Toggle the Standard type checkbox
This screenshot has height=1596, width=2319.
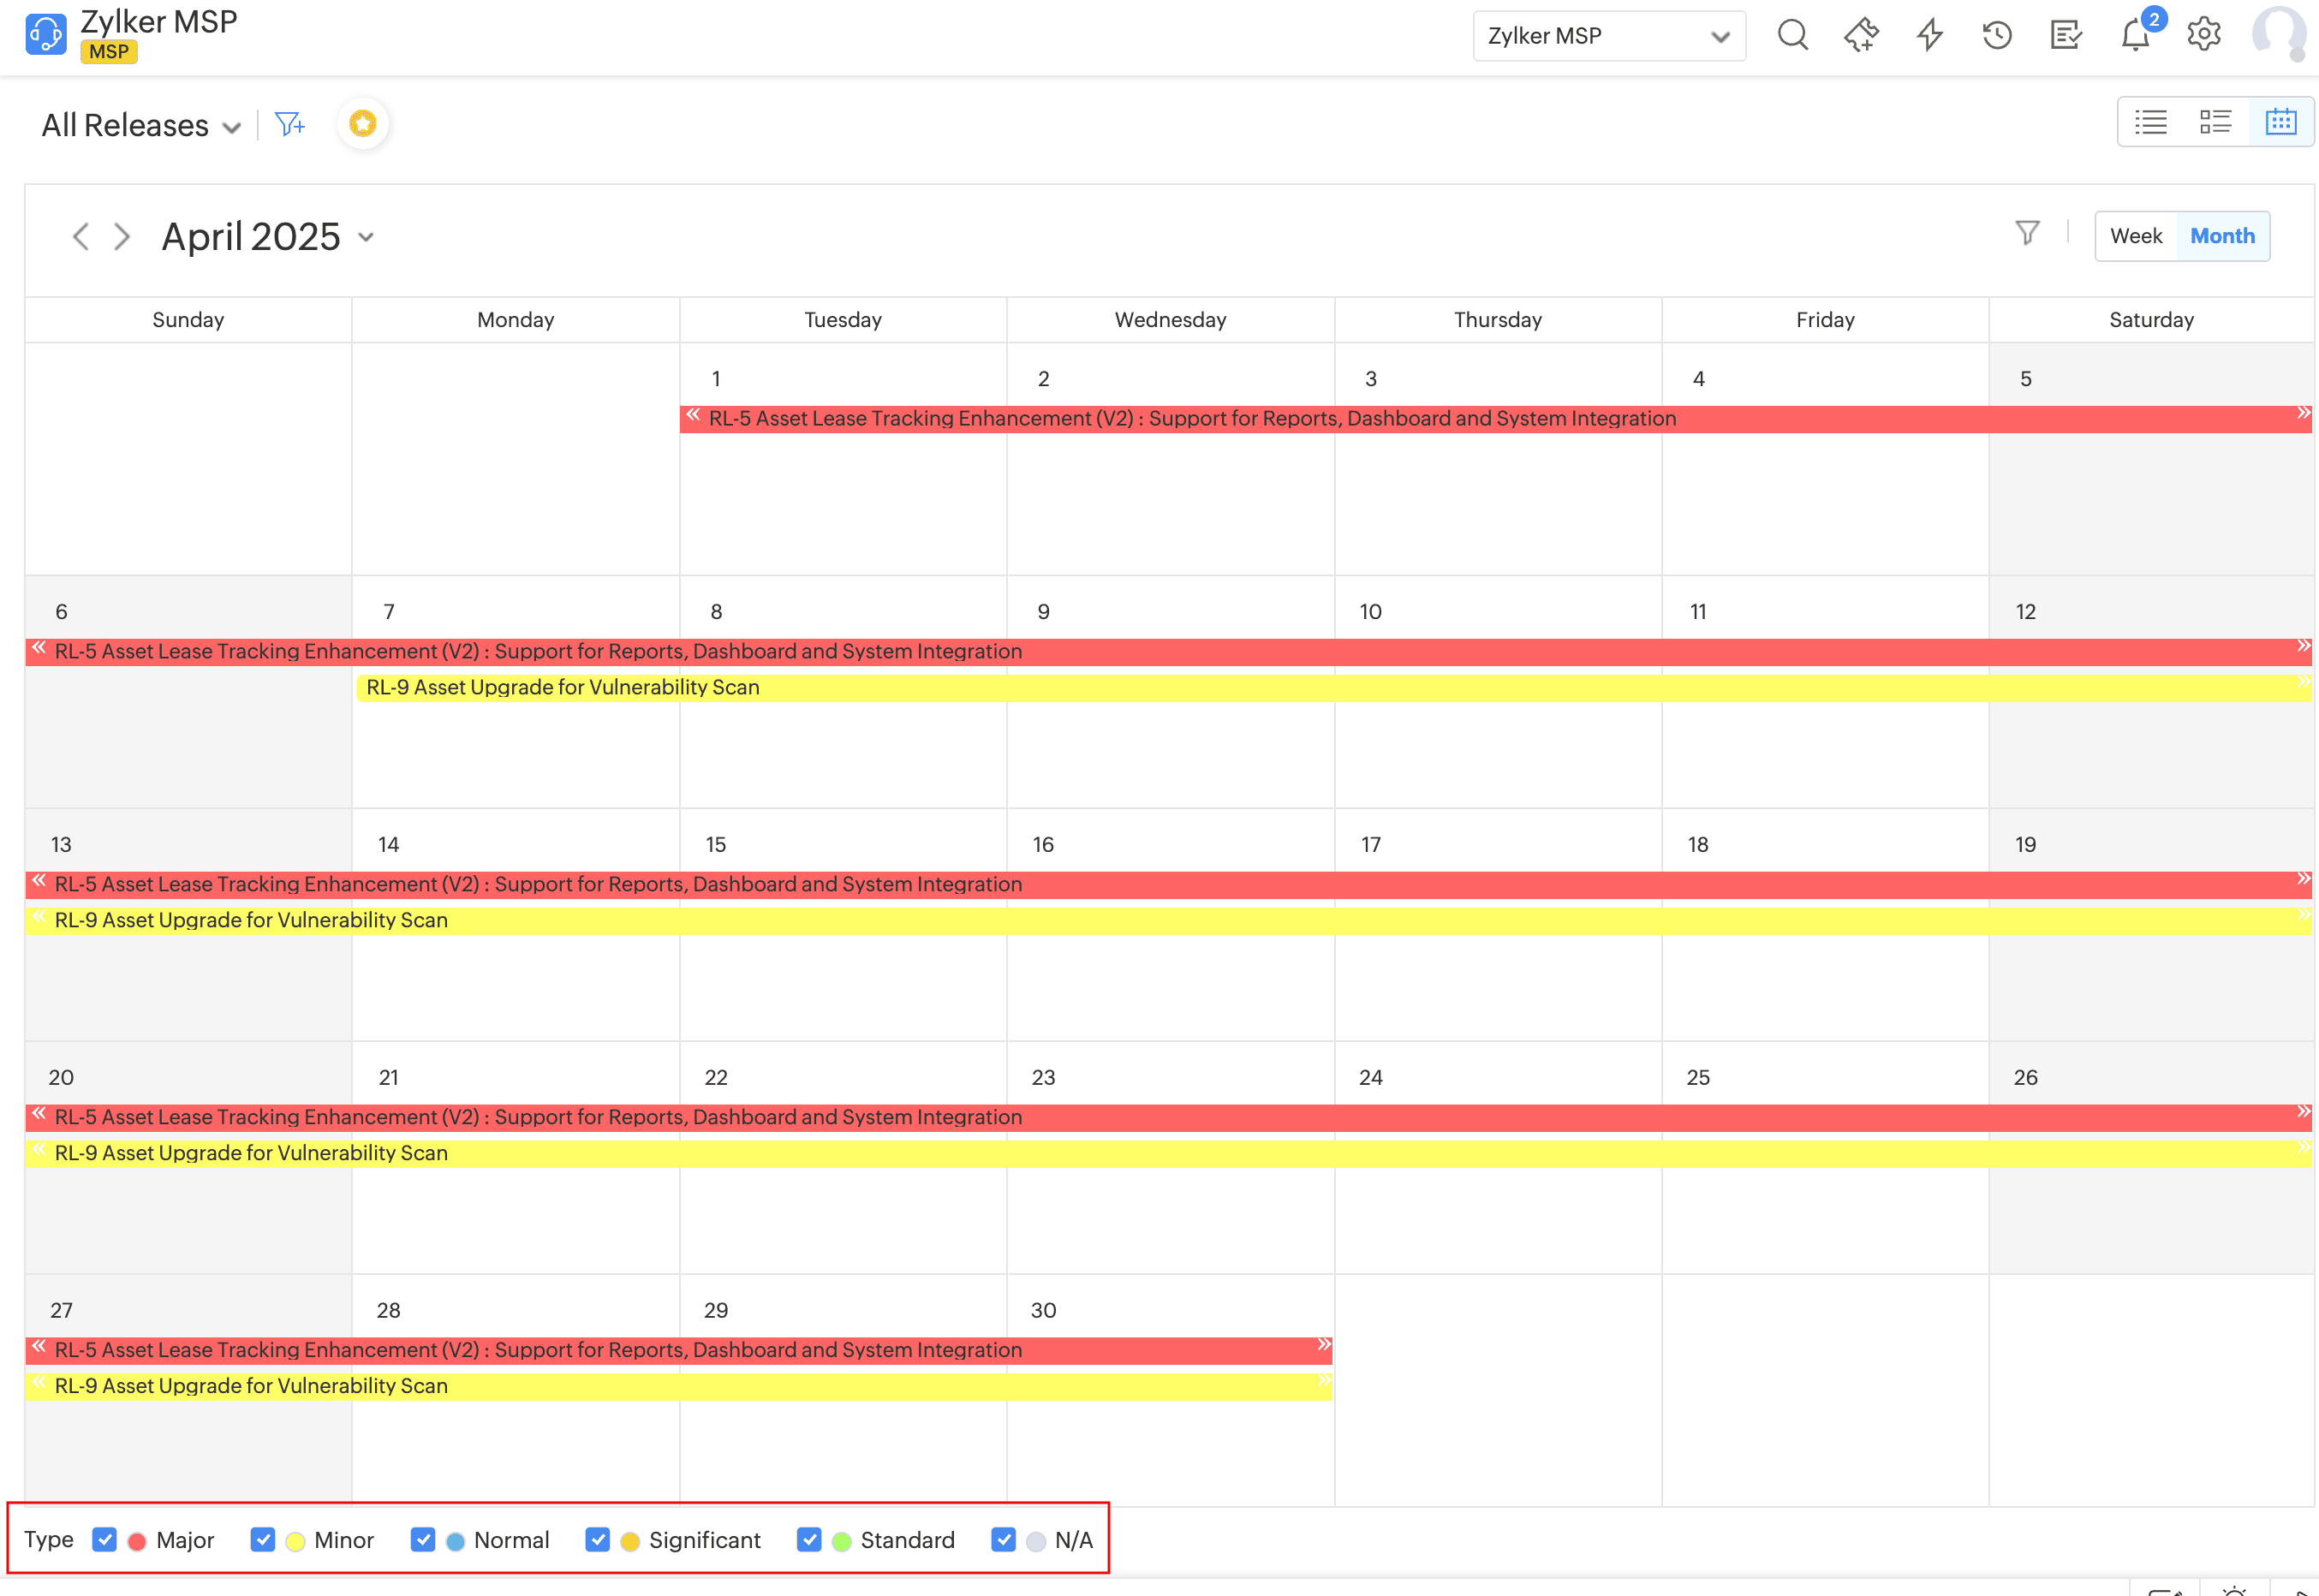(809, 1539)
